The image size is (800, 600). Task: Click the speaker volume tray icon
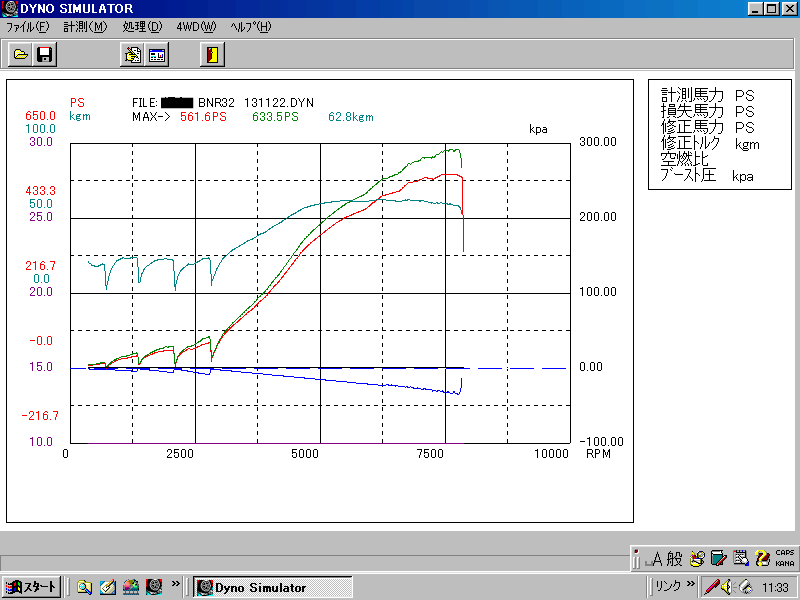point(728,587)
